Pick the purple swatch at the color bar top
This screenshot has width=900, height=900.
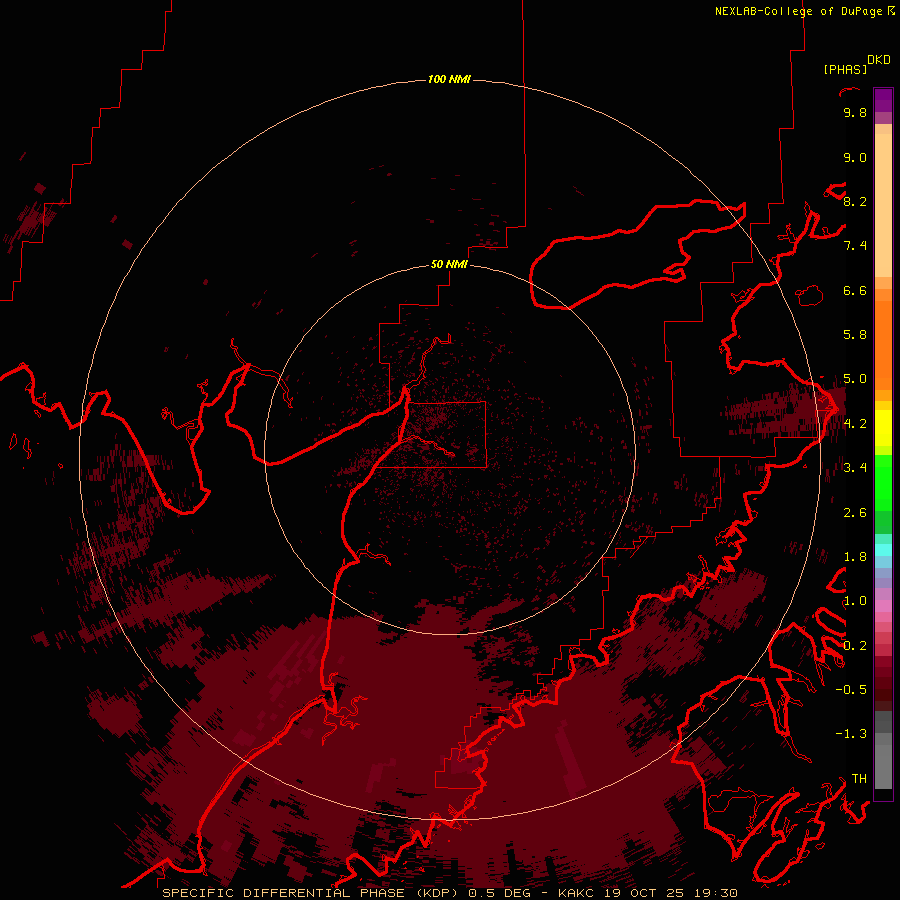click(x=883, y=100)
